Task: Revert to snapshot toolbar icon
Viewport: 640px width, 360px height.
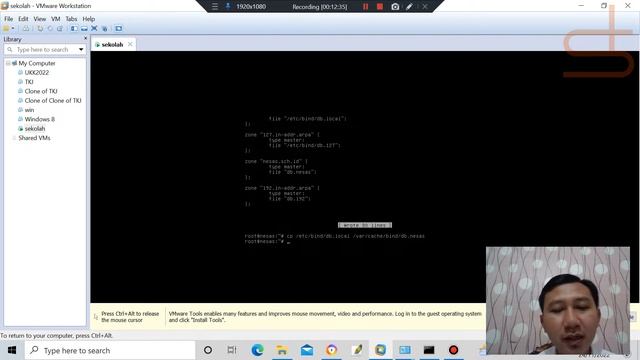Action: (50, 29)
